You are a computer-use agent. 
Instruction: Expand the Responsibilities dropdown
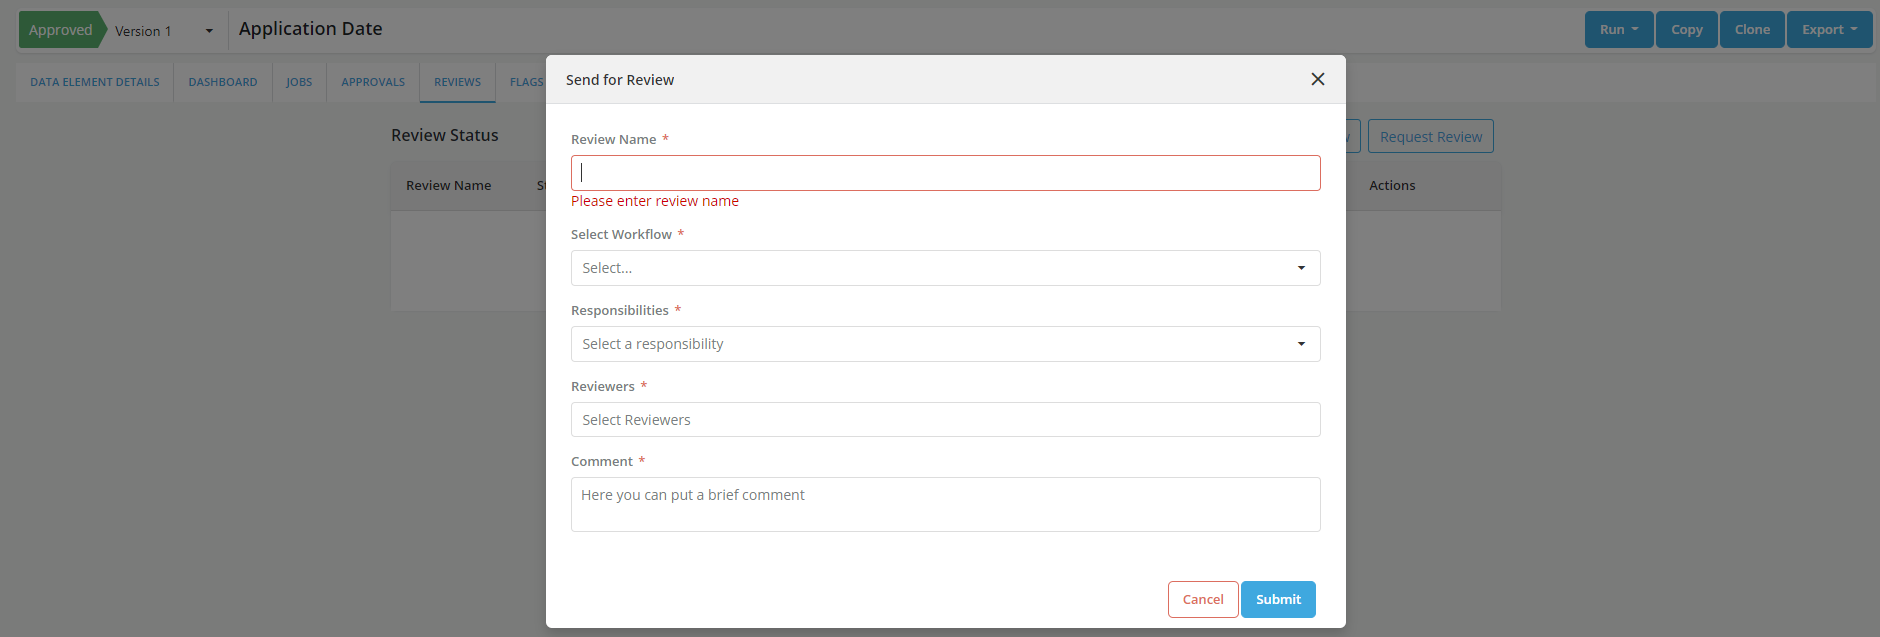(x=945, y=344)
